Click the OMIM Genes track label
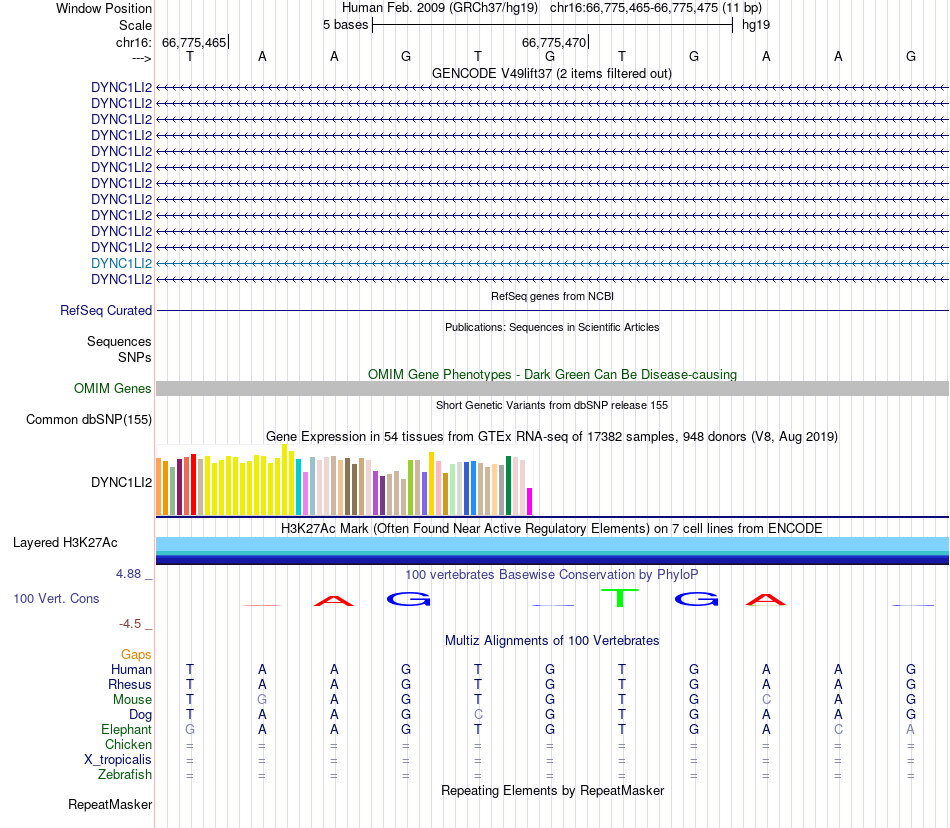This screenshot has width=950, height=828. point(112,388)
